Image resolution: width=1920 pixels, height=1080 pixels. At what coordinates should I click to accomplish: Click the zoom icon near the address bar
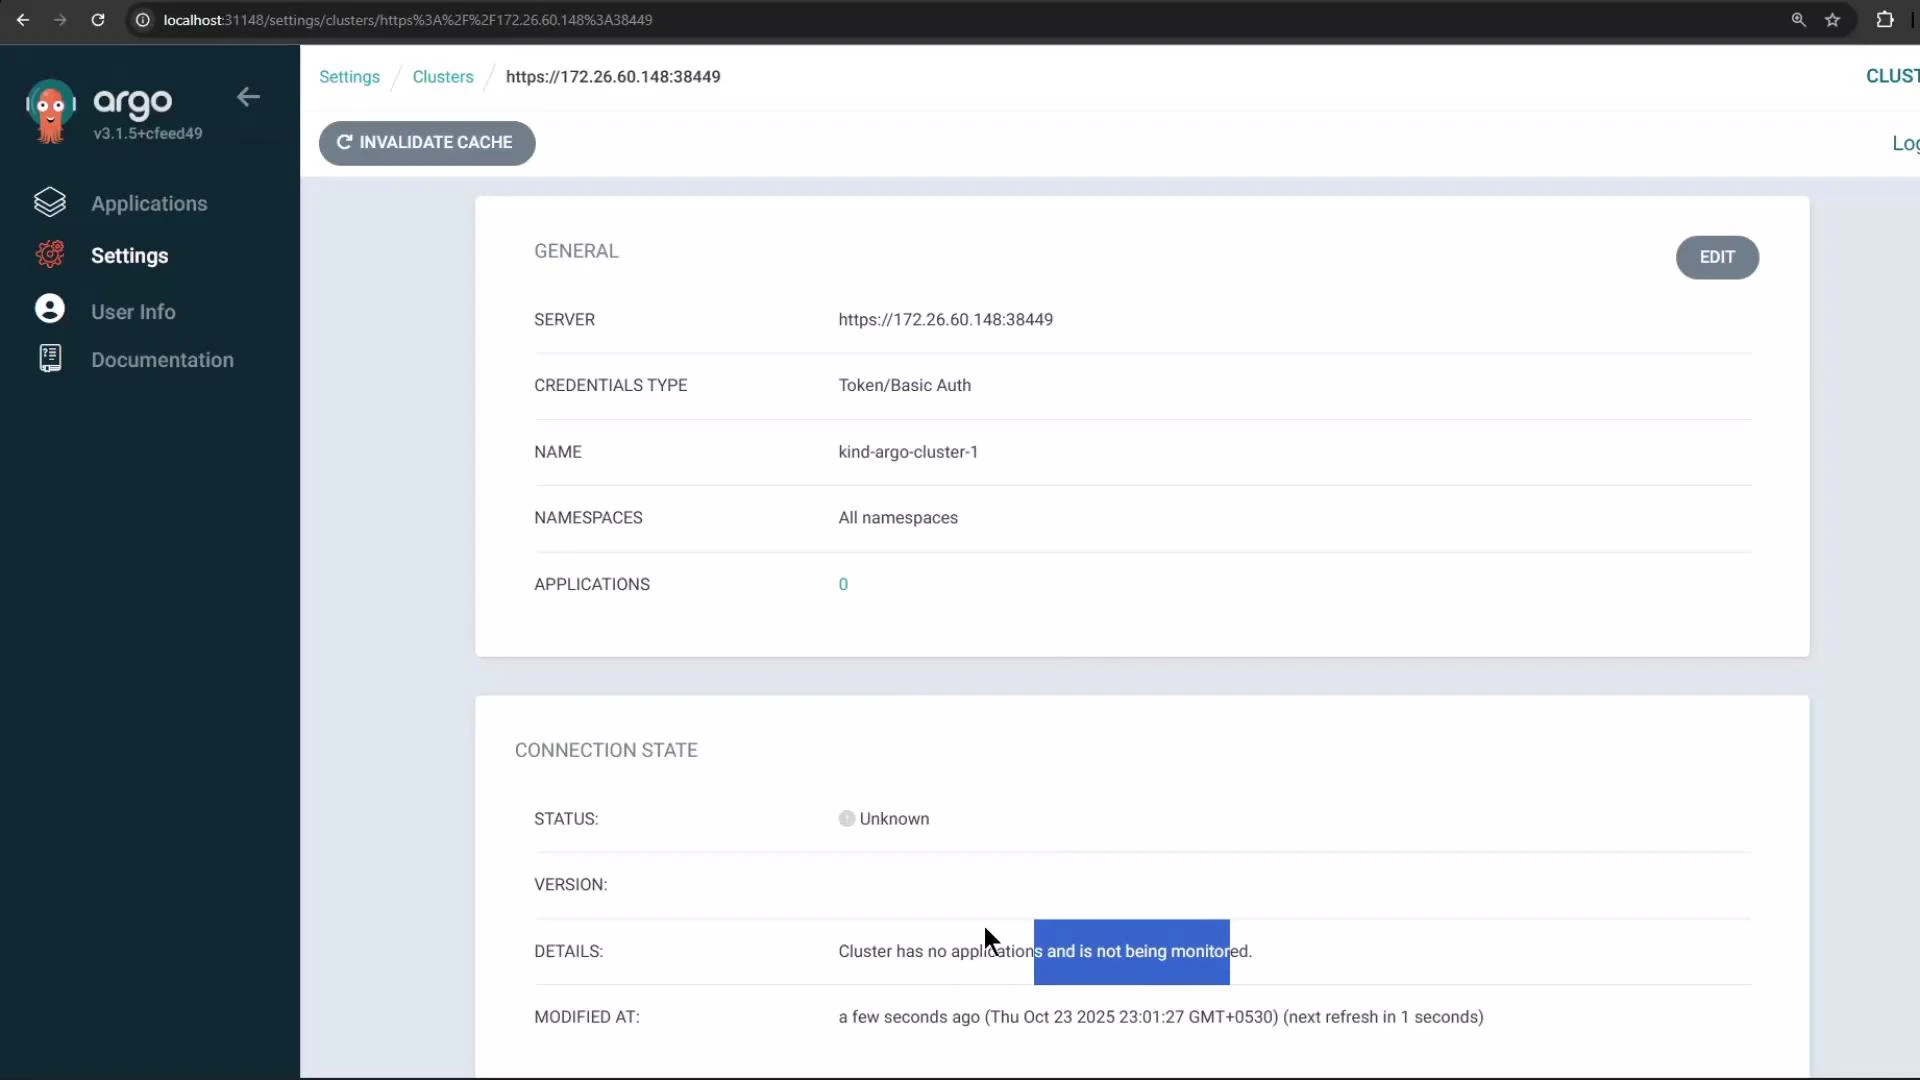[1798, 20]
